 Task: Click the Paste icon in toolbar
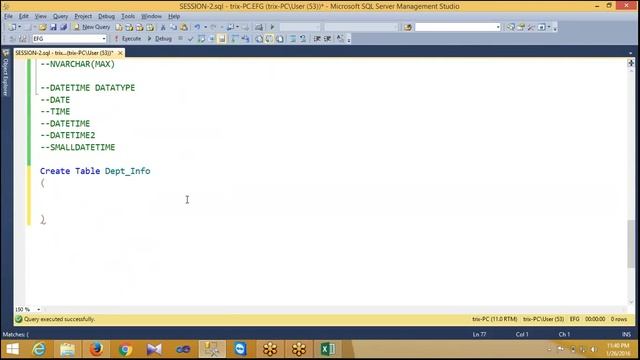pos(184,27)
